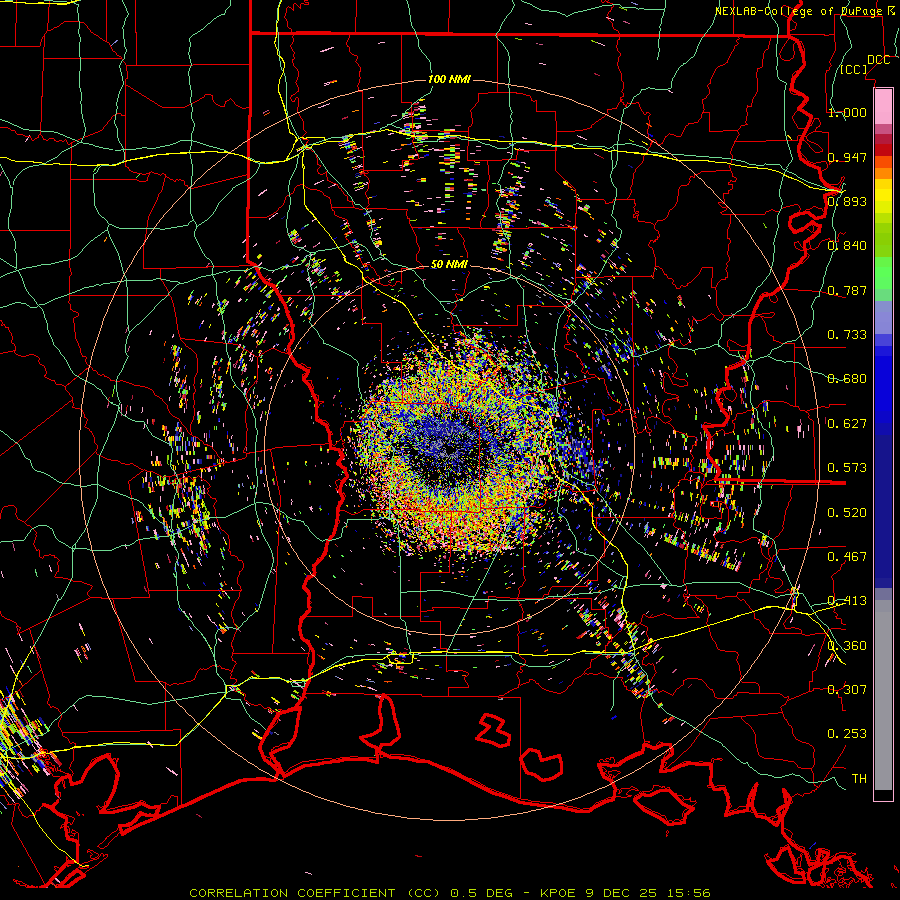
Task: Pick the red segment of the color bar
Action: tap(883, 149)
